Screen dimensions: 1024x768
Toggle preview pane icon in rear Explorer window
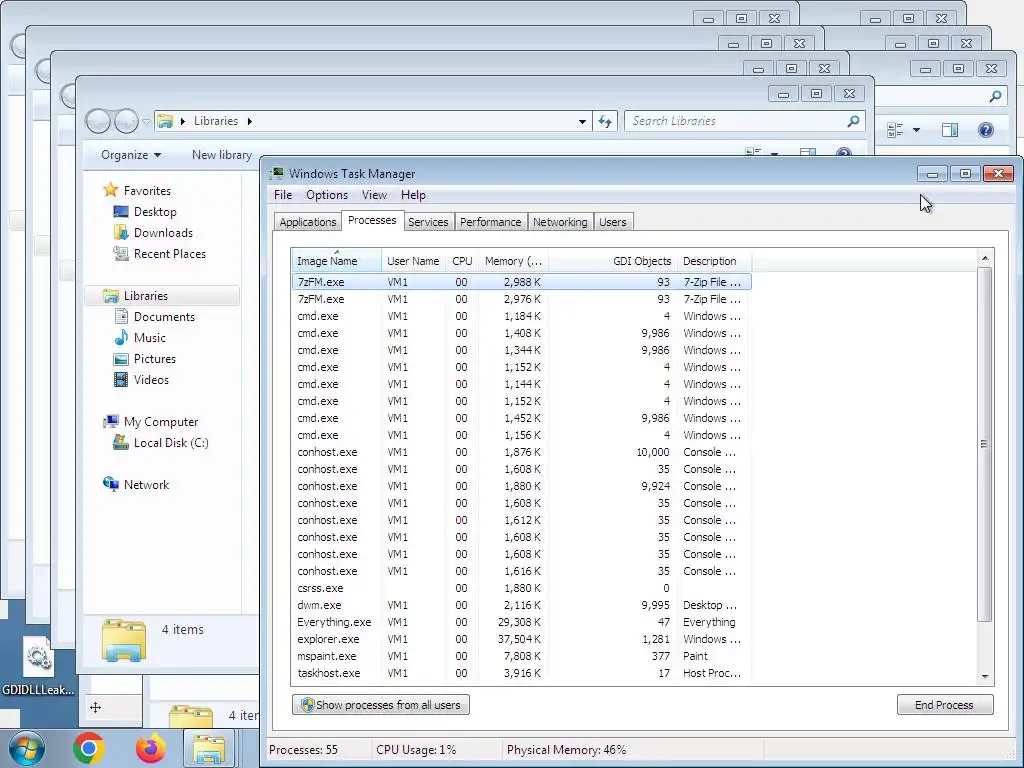[x=950, y=130]
